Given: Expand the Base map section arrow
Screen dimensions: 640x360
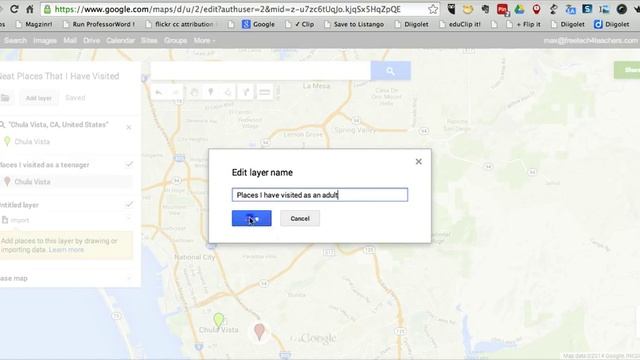Looking at the screenshot, I should 129,278.
